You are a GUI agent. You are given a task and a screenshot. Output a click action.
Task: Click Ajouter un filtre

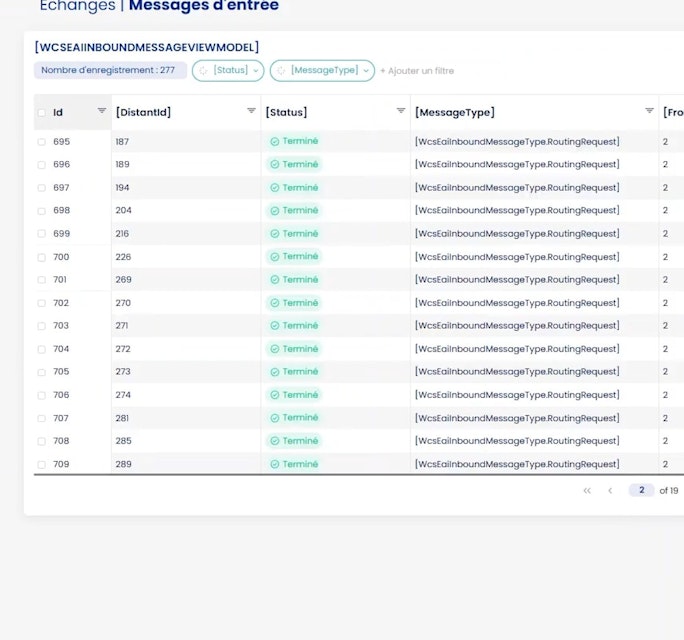(x=417, y=71)
